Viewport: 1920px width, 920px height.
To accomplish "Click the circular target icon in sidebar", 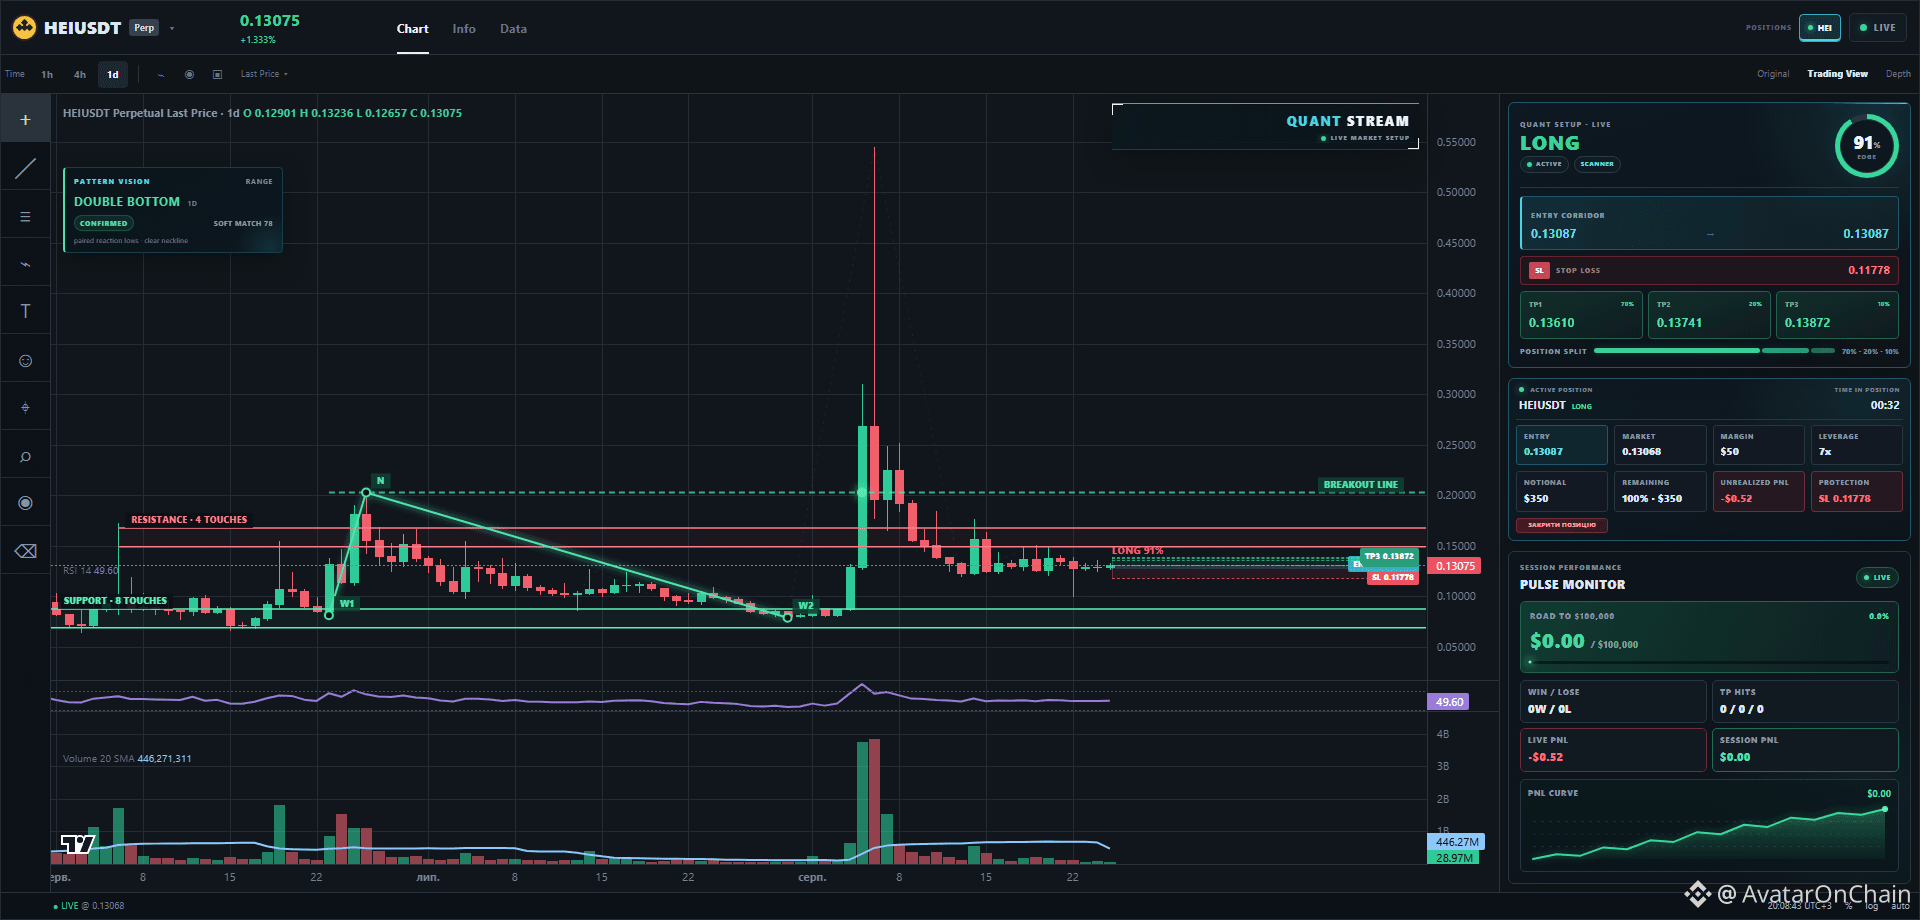I will click(x=25, y=503).
